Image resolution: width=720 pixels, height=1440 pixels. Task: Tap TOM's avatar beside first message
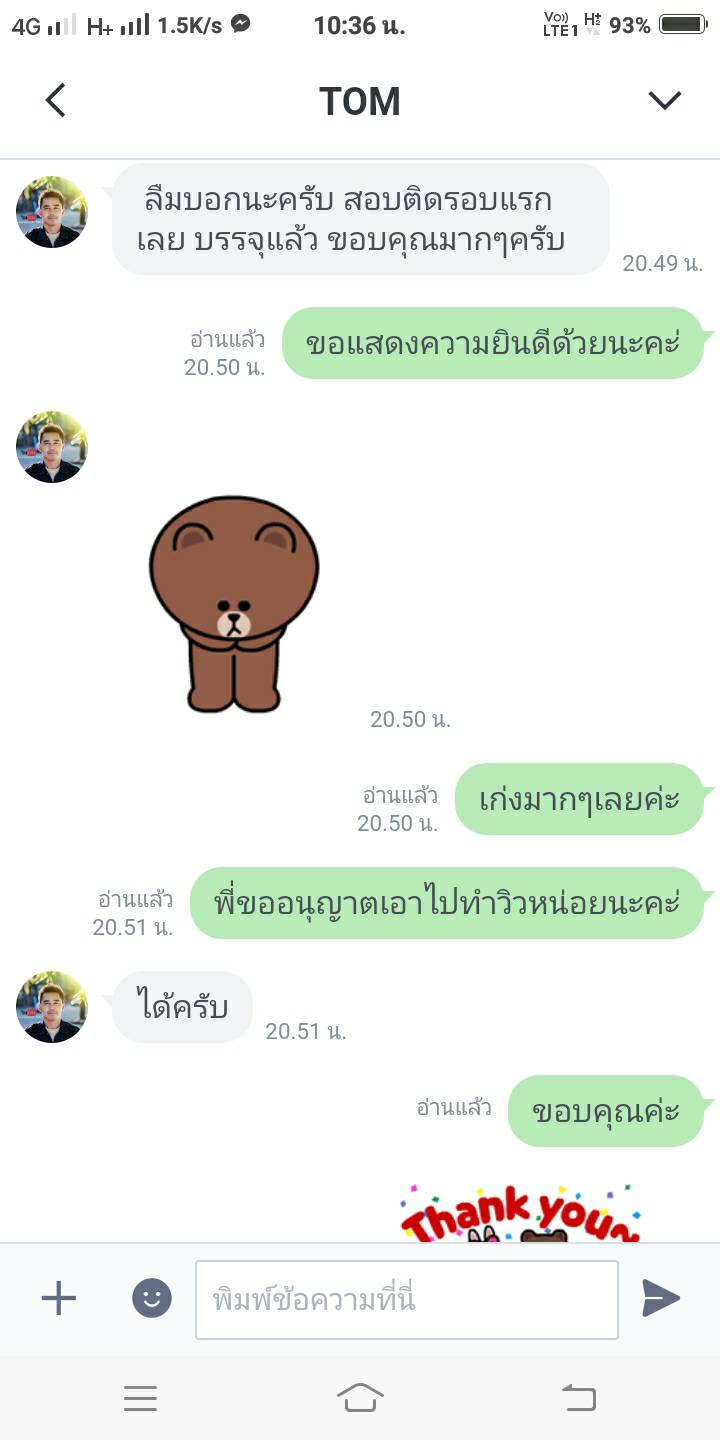click(x=52, y=212)
